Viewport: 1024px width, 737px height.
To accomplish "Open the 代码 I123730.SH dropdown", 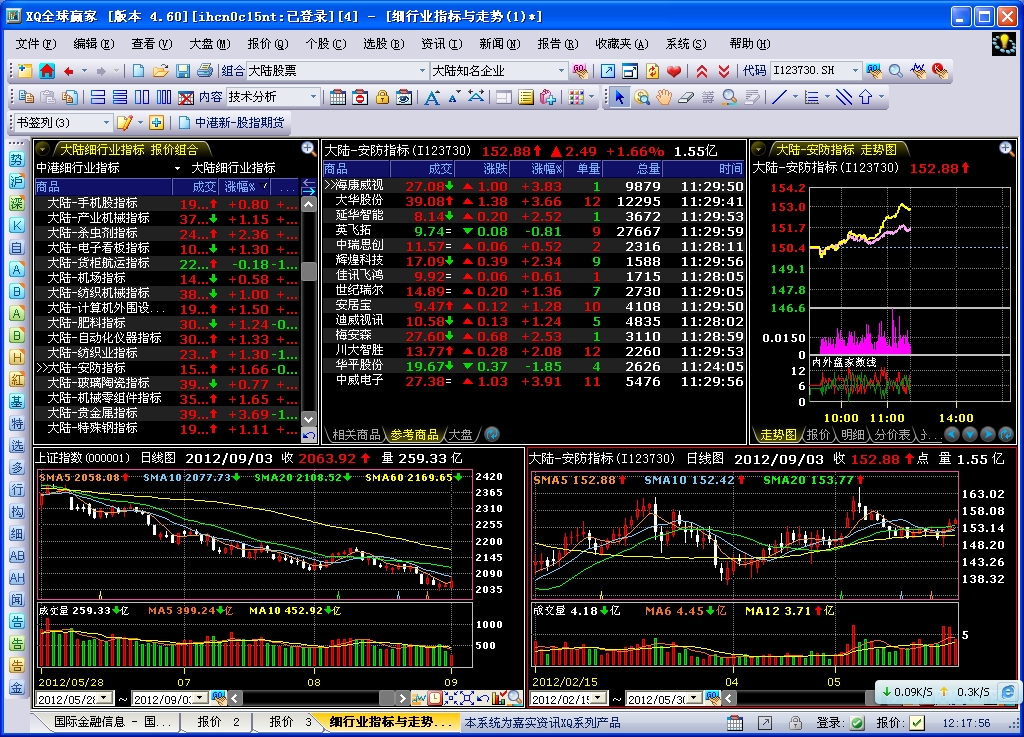I will [x=855, y=71].
